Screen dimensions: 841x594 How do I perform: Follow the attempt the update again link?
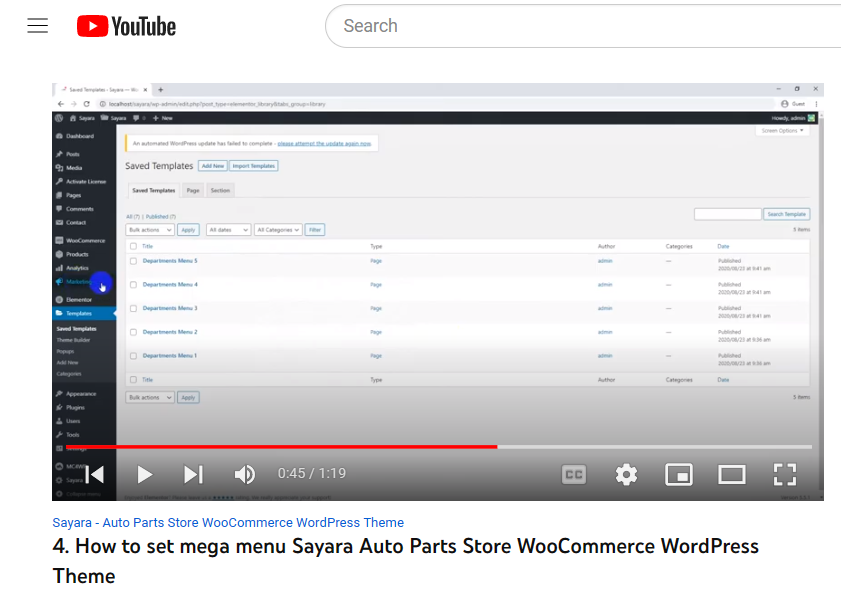(x=324, y=144)
